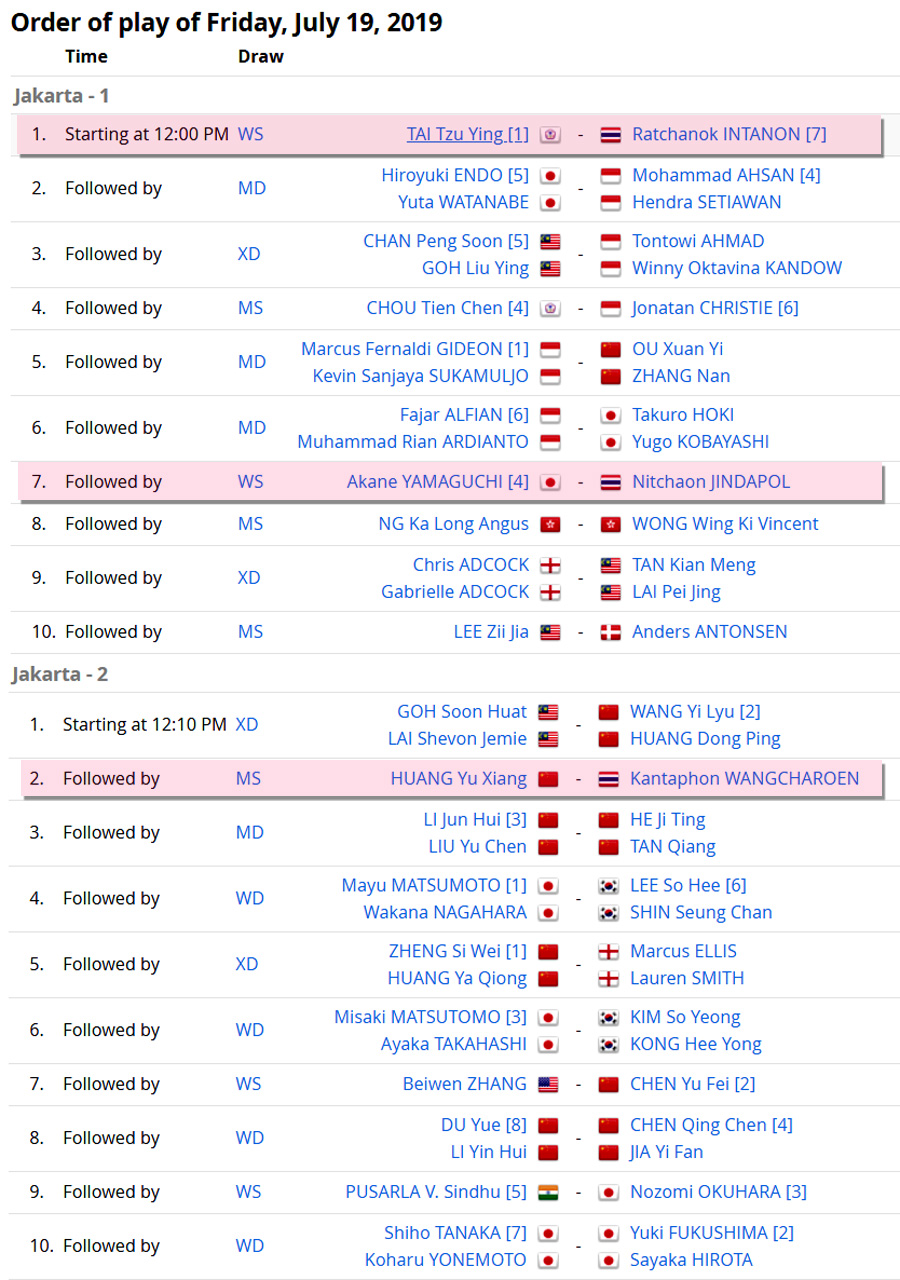Image resolution: width=900 pixels, height=1280 pixels.
Task: Open Nozomi OKUHARA player link
Action: click(x=718, y=1192)
